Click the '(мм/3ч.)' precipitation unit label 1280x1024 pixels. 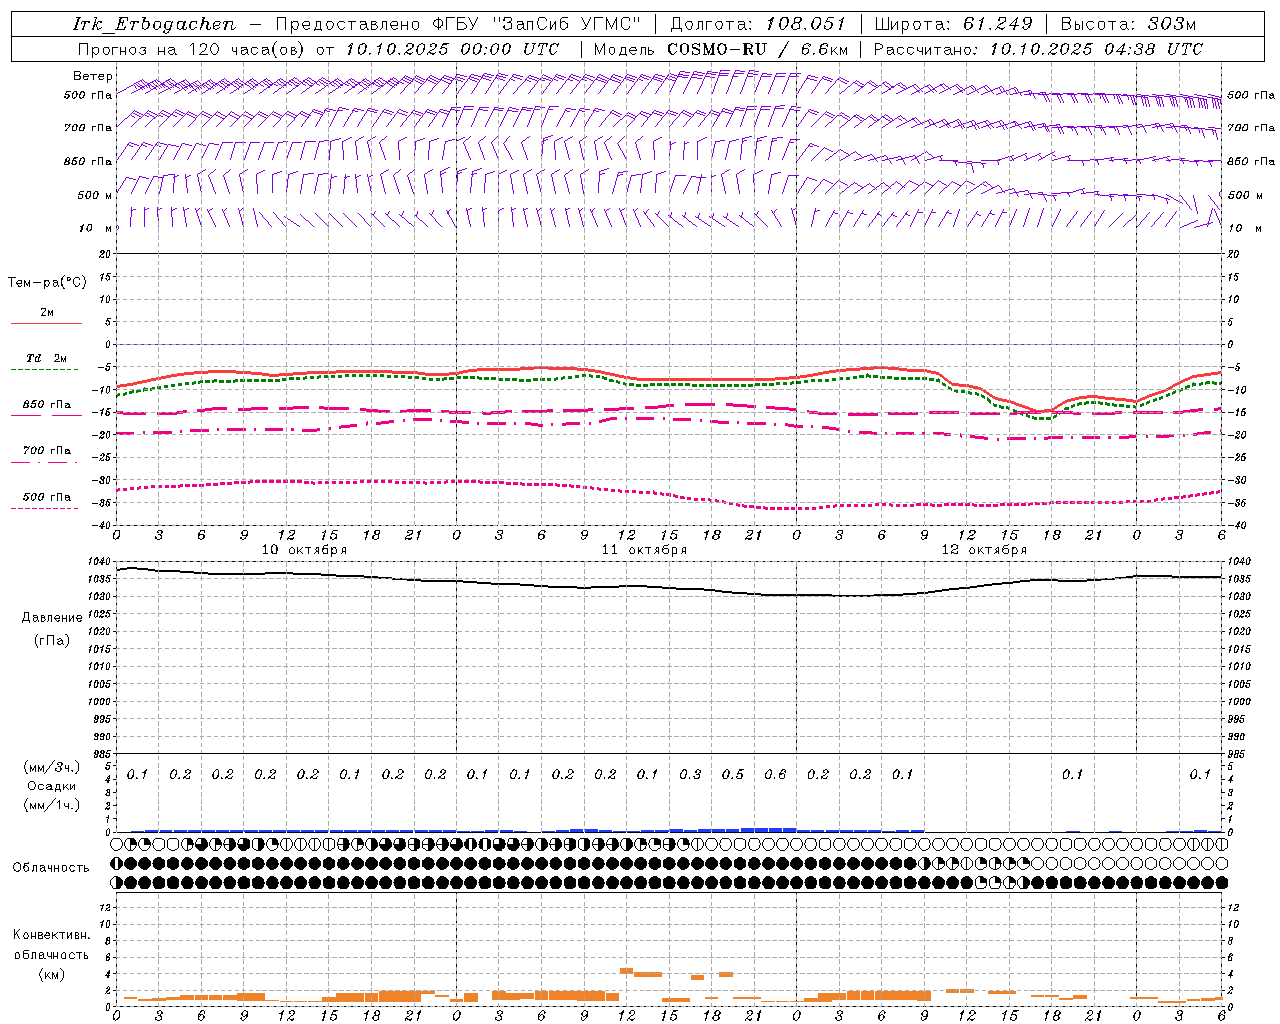(52, 767)
